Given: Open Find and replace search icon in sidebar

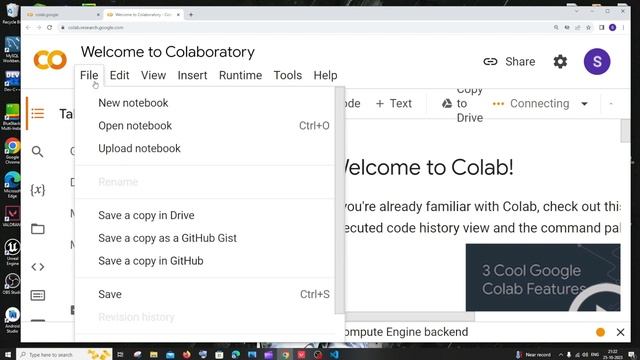Looking at the screenshot, I should point(38,152).
